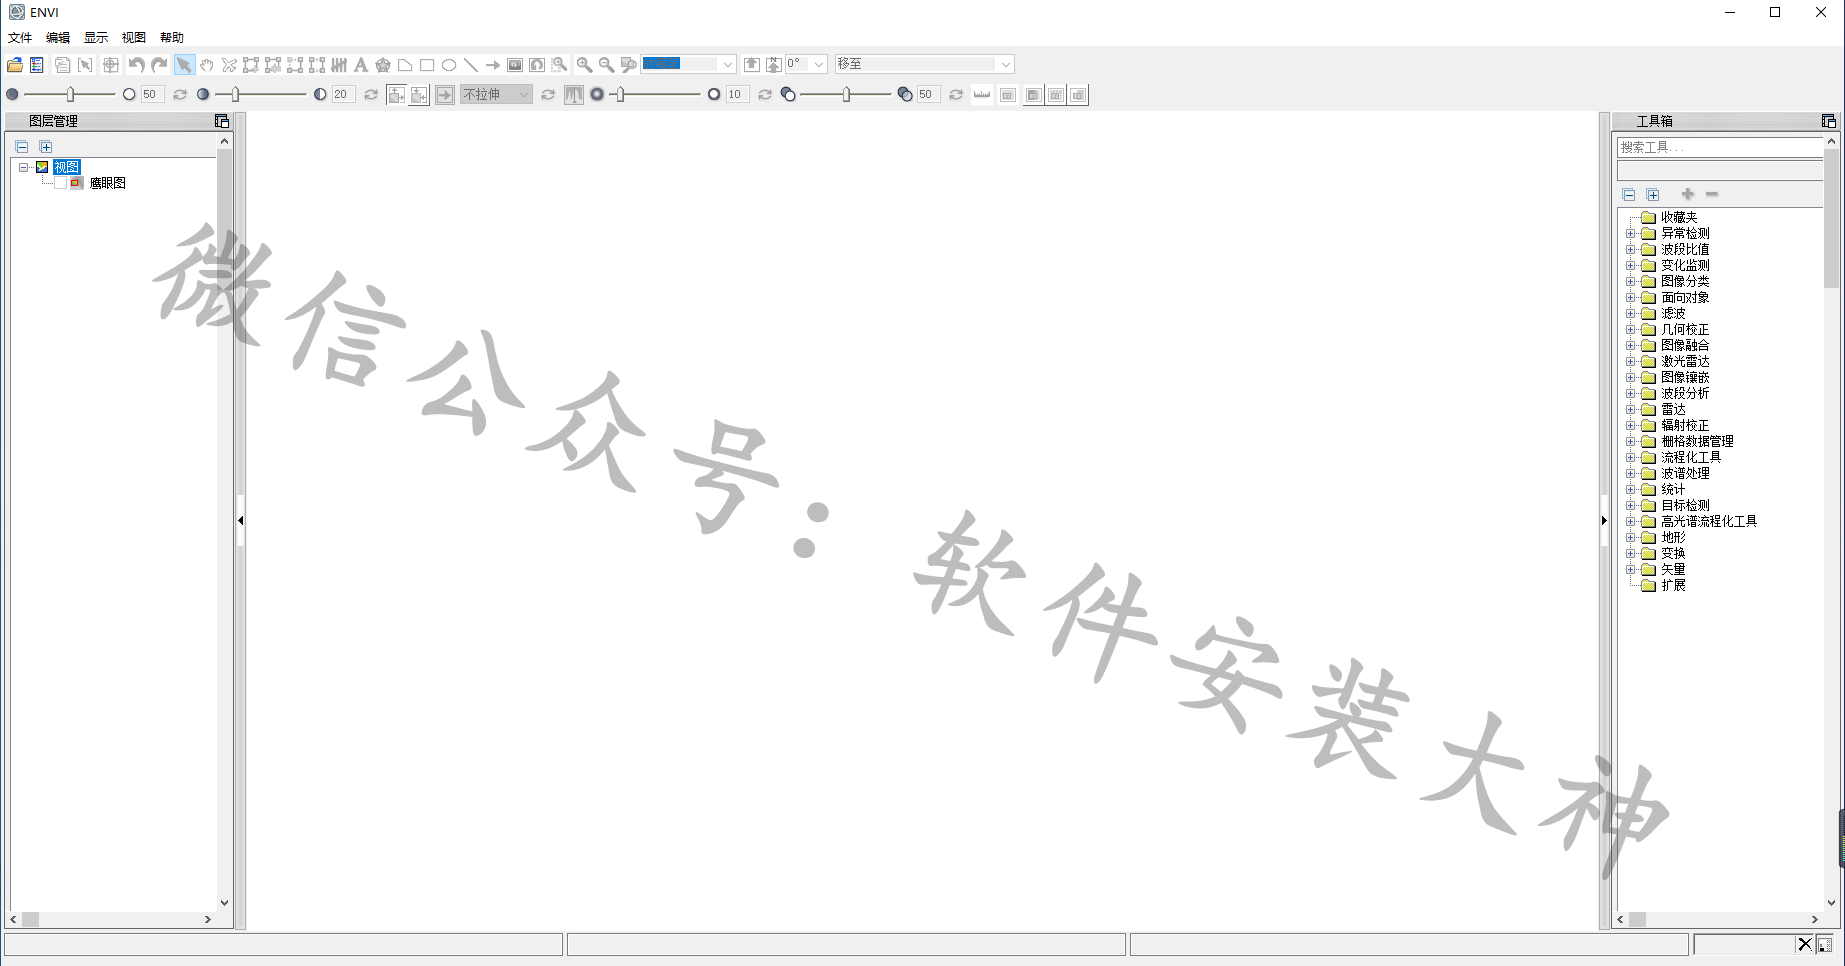Reset contrast with its refresh icon

[x=371, y=95]
